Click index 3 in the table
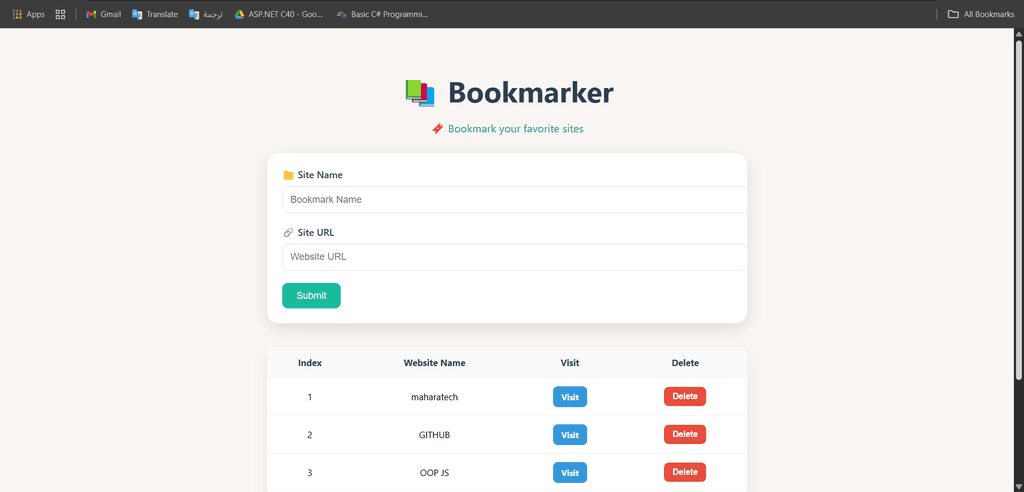This screenshot has width=1024, height=492. (x=310, y=472)
